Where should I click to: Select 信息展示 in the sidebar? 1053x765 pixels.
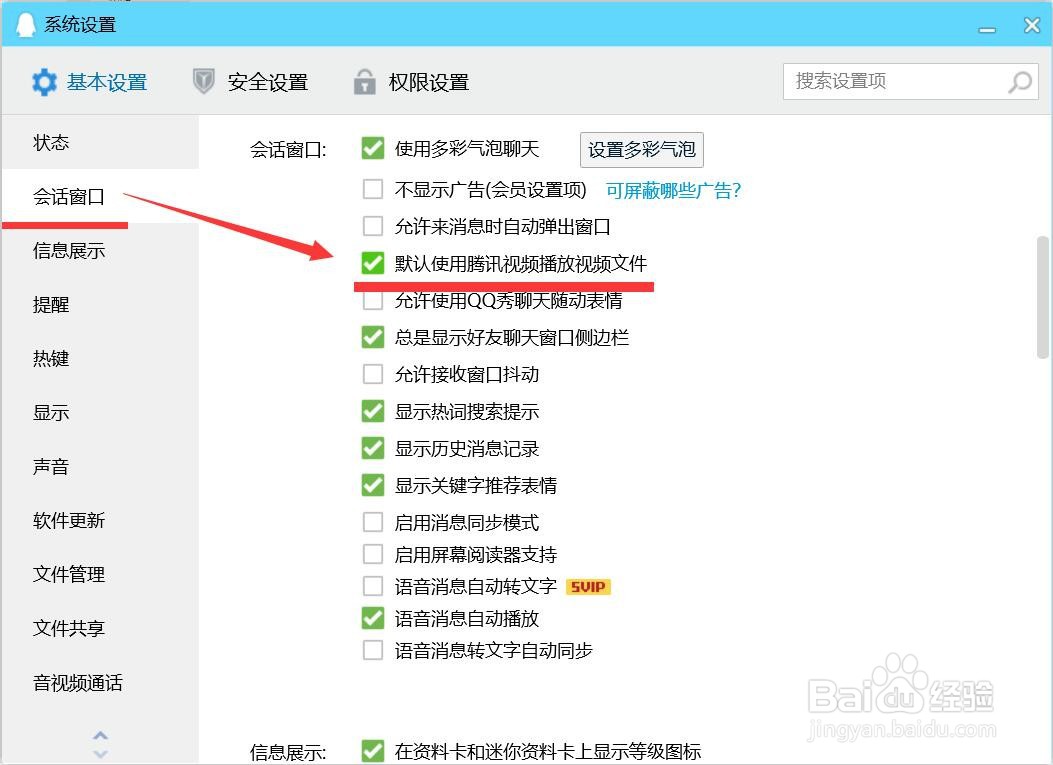(x=69, y=251)
